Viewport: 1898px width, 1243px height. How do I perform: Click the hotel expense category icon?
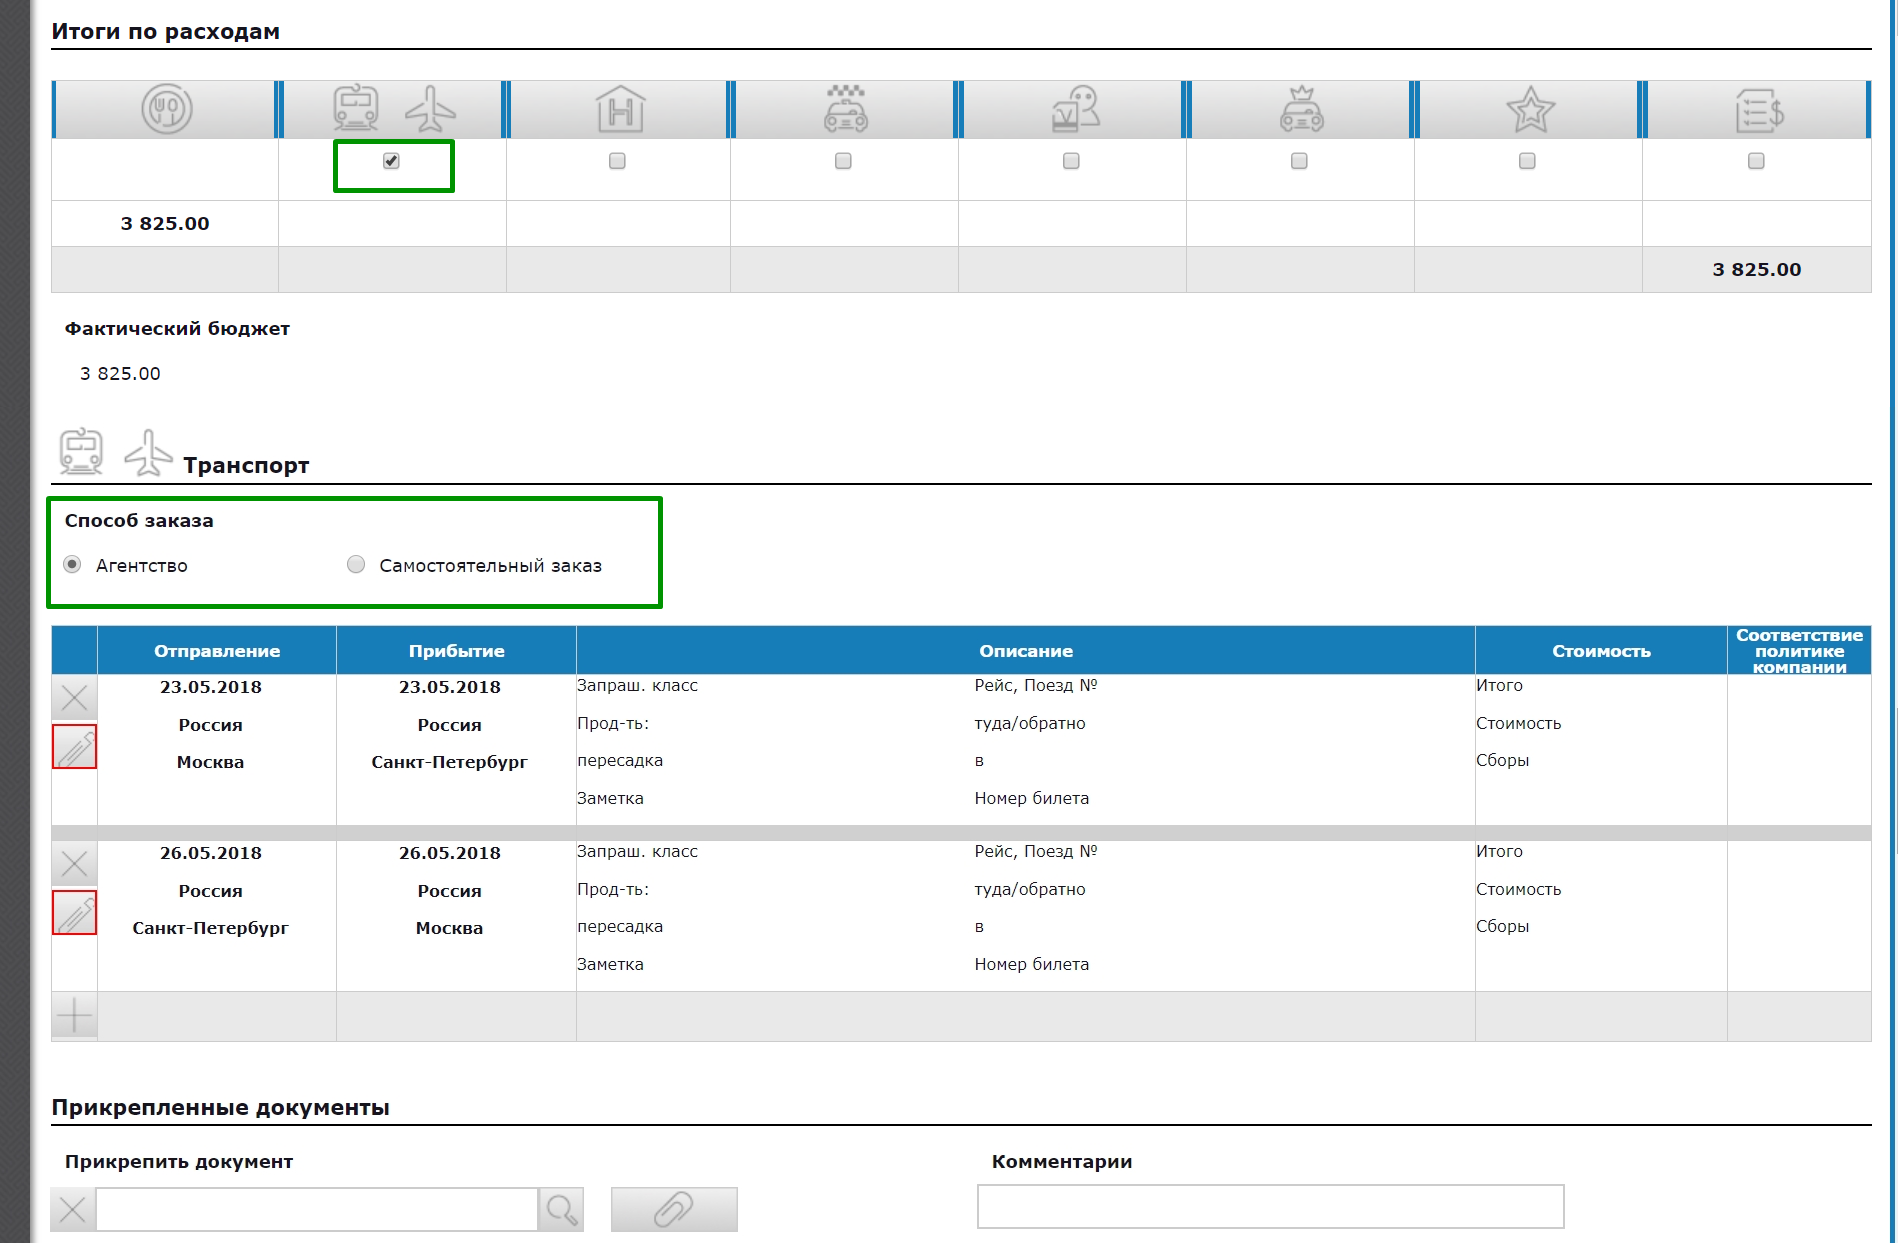pyautogui.click(x=620, y=109)
